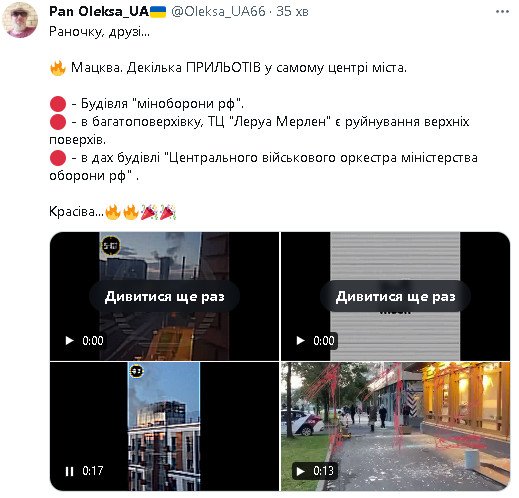Open top-left skyline video thumbnail
This screenshot has width=519, height=498.
pos(164,296)
